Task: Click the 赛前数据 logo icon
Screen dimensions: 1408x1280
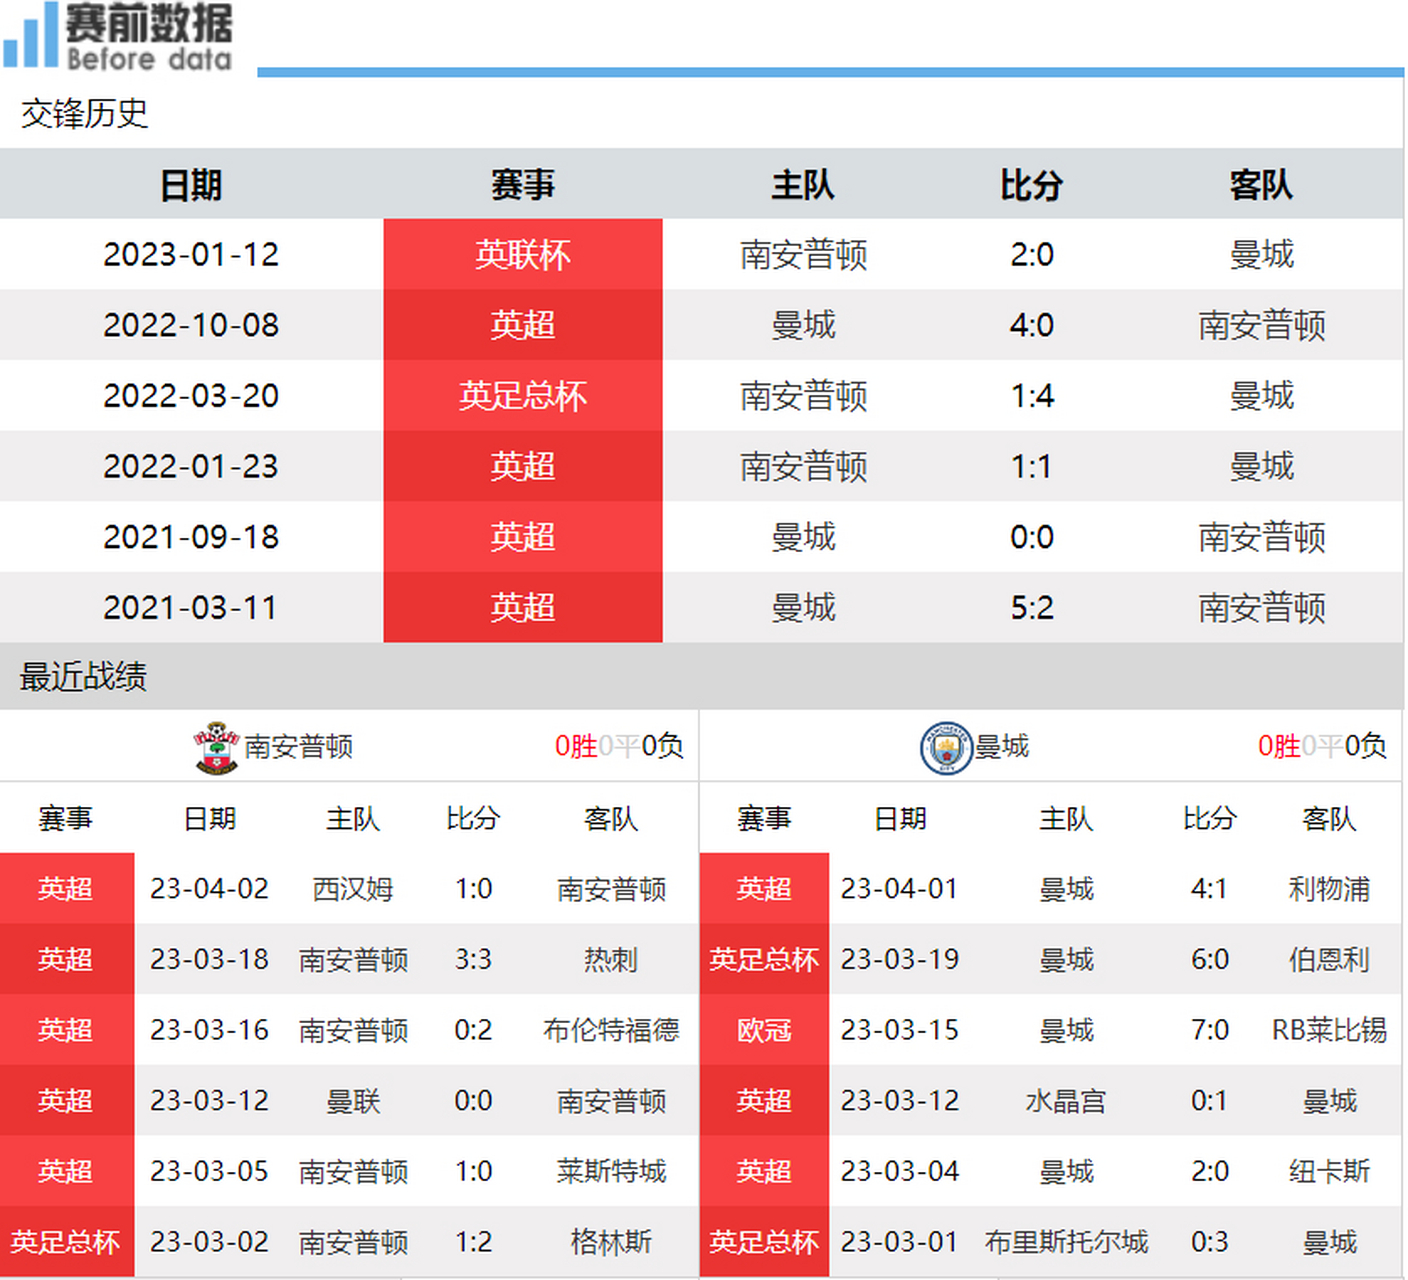Action: tap(30, 35)
